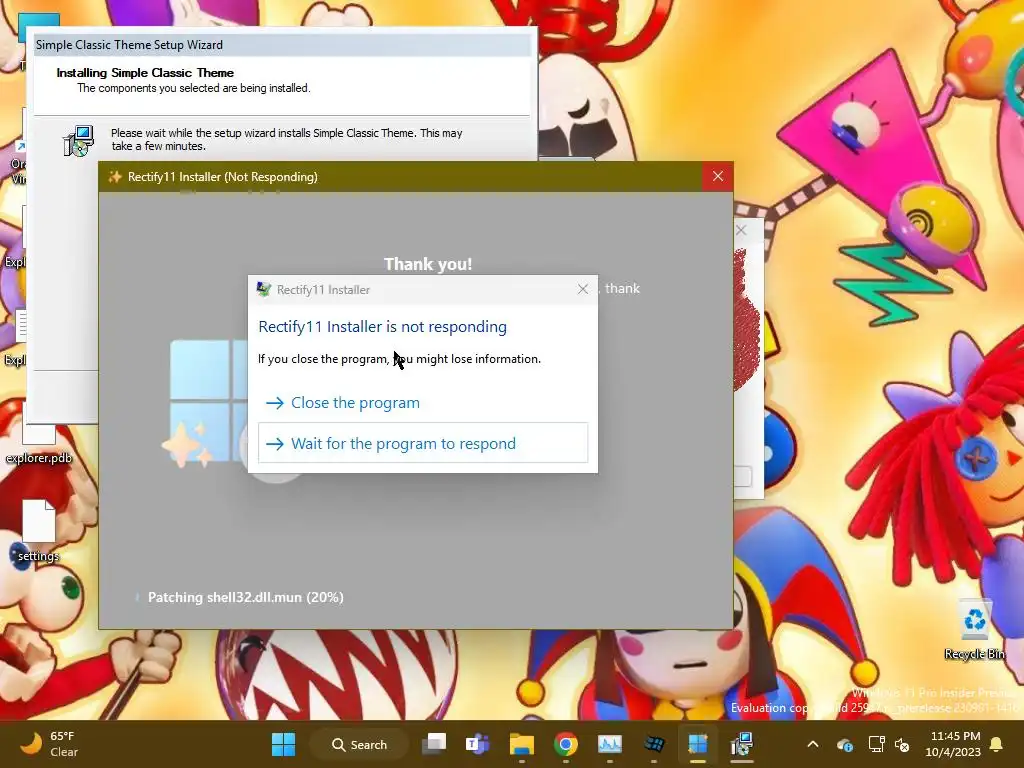Open File Explorer from taskbar
Viewport: 1024px width, 768px height.
coord(522,744)
